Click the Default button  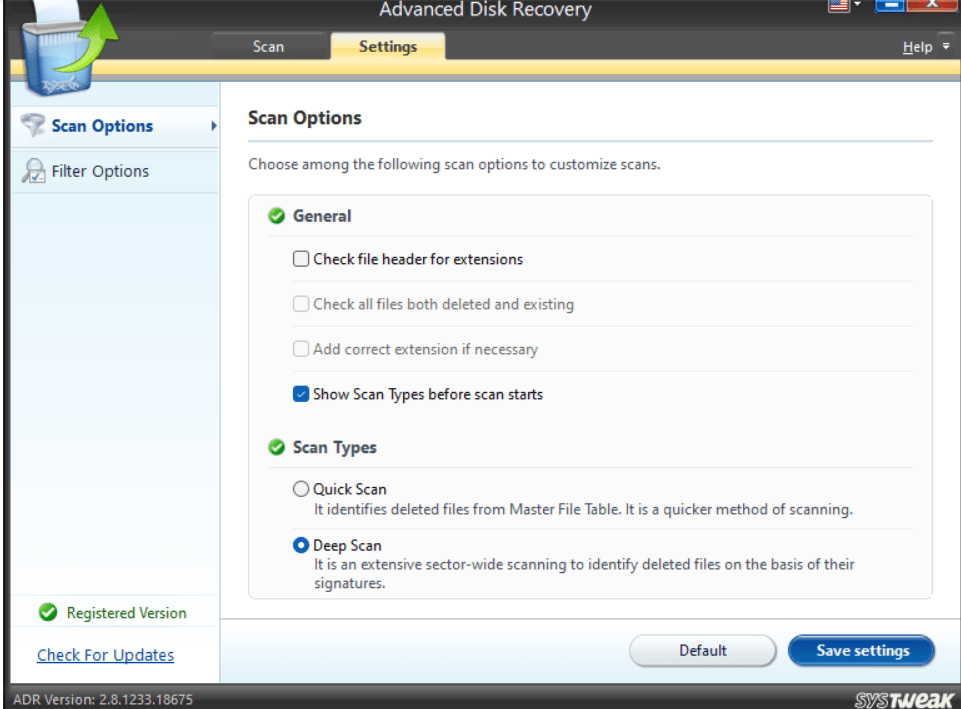point(702,651)
